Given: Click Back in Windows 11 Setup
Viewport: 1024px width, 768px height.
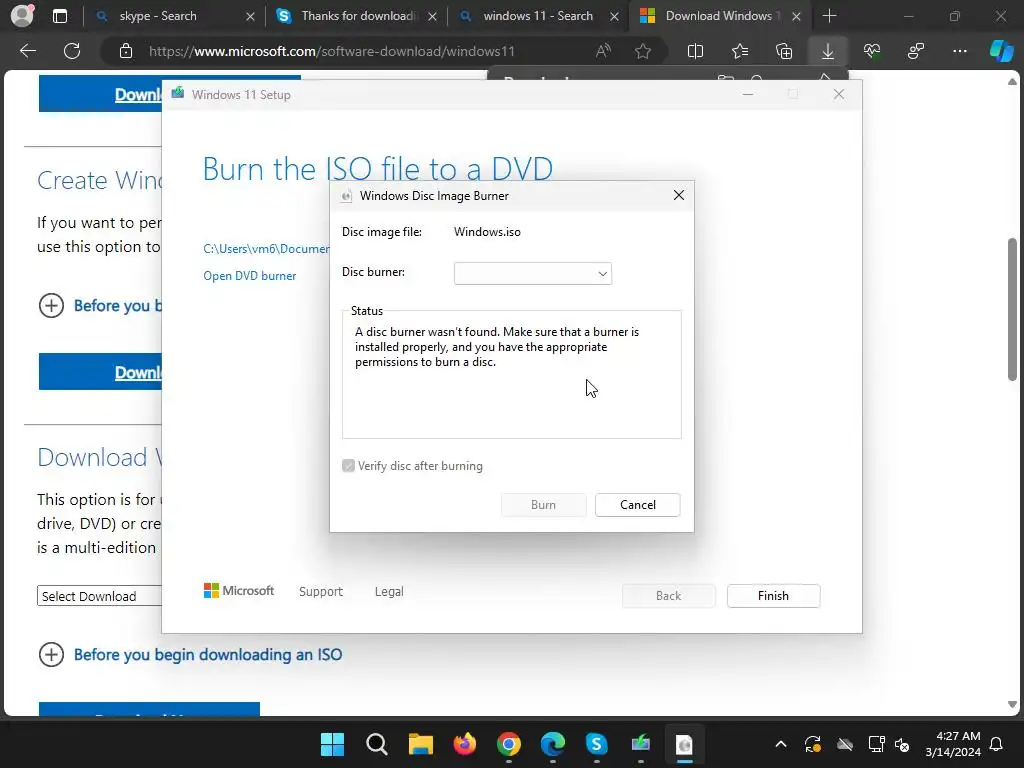Looking at the screenshot, I should pos(668,596).
